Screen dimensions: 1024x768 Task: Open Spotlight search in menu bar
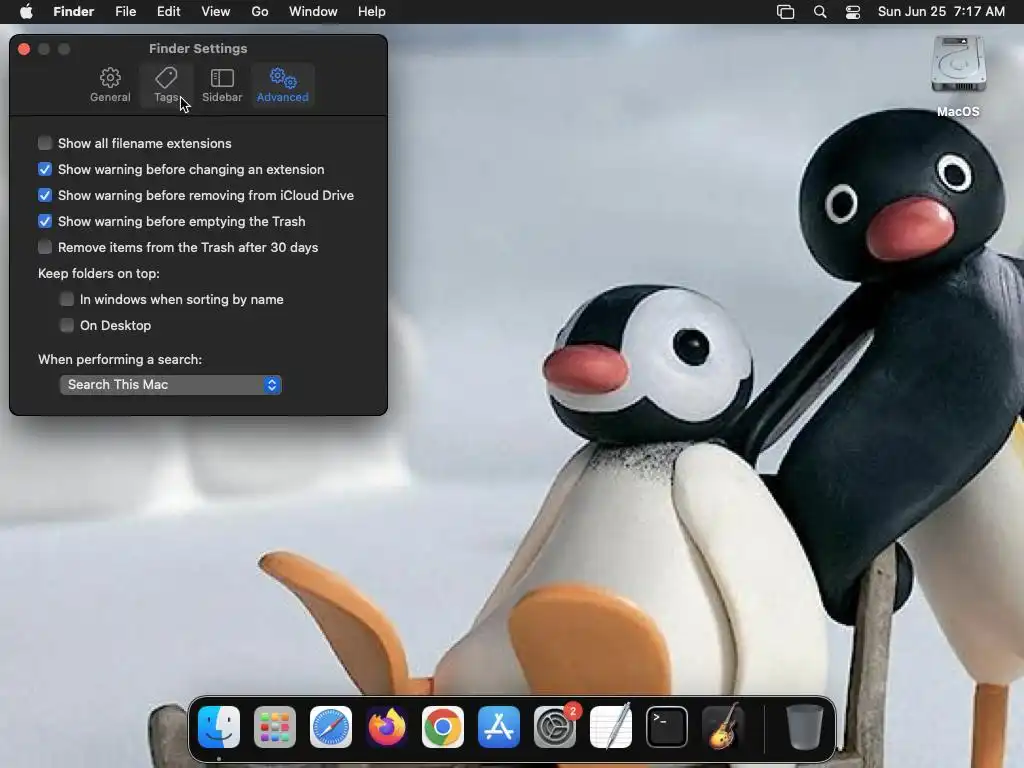[820, 12]
